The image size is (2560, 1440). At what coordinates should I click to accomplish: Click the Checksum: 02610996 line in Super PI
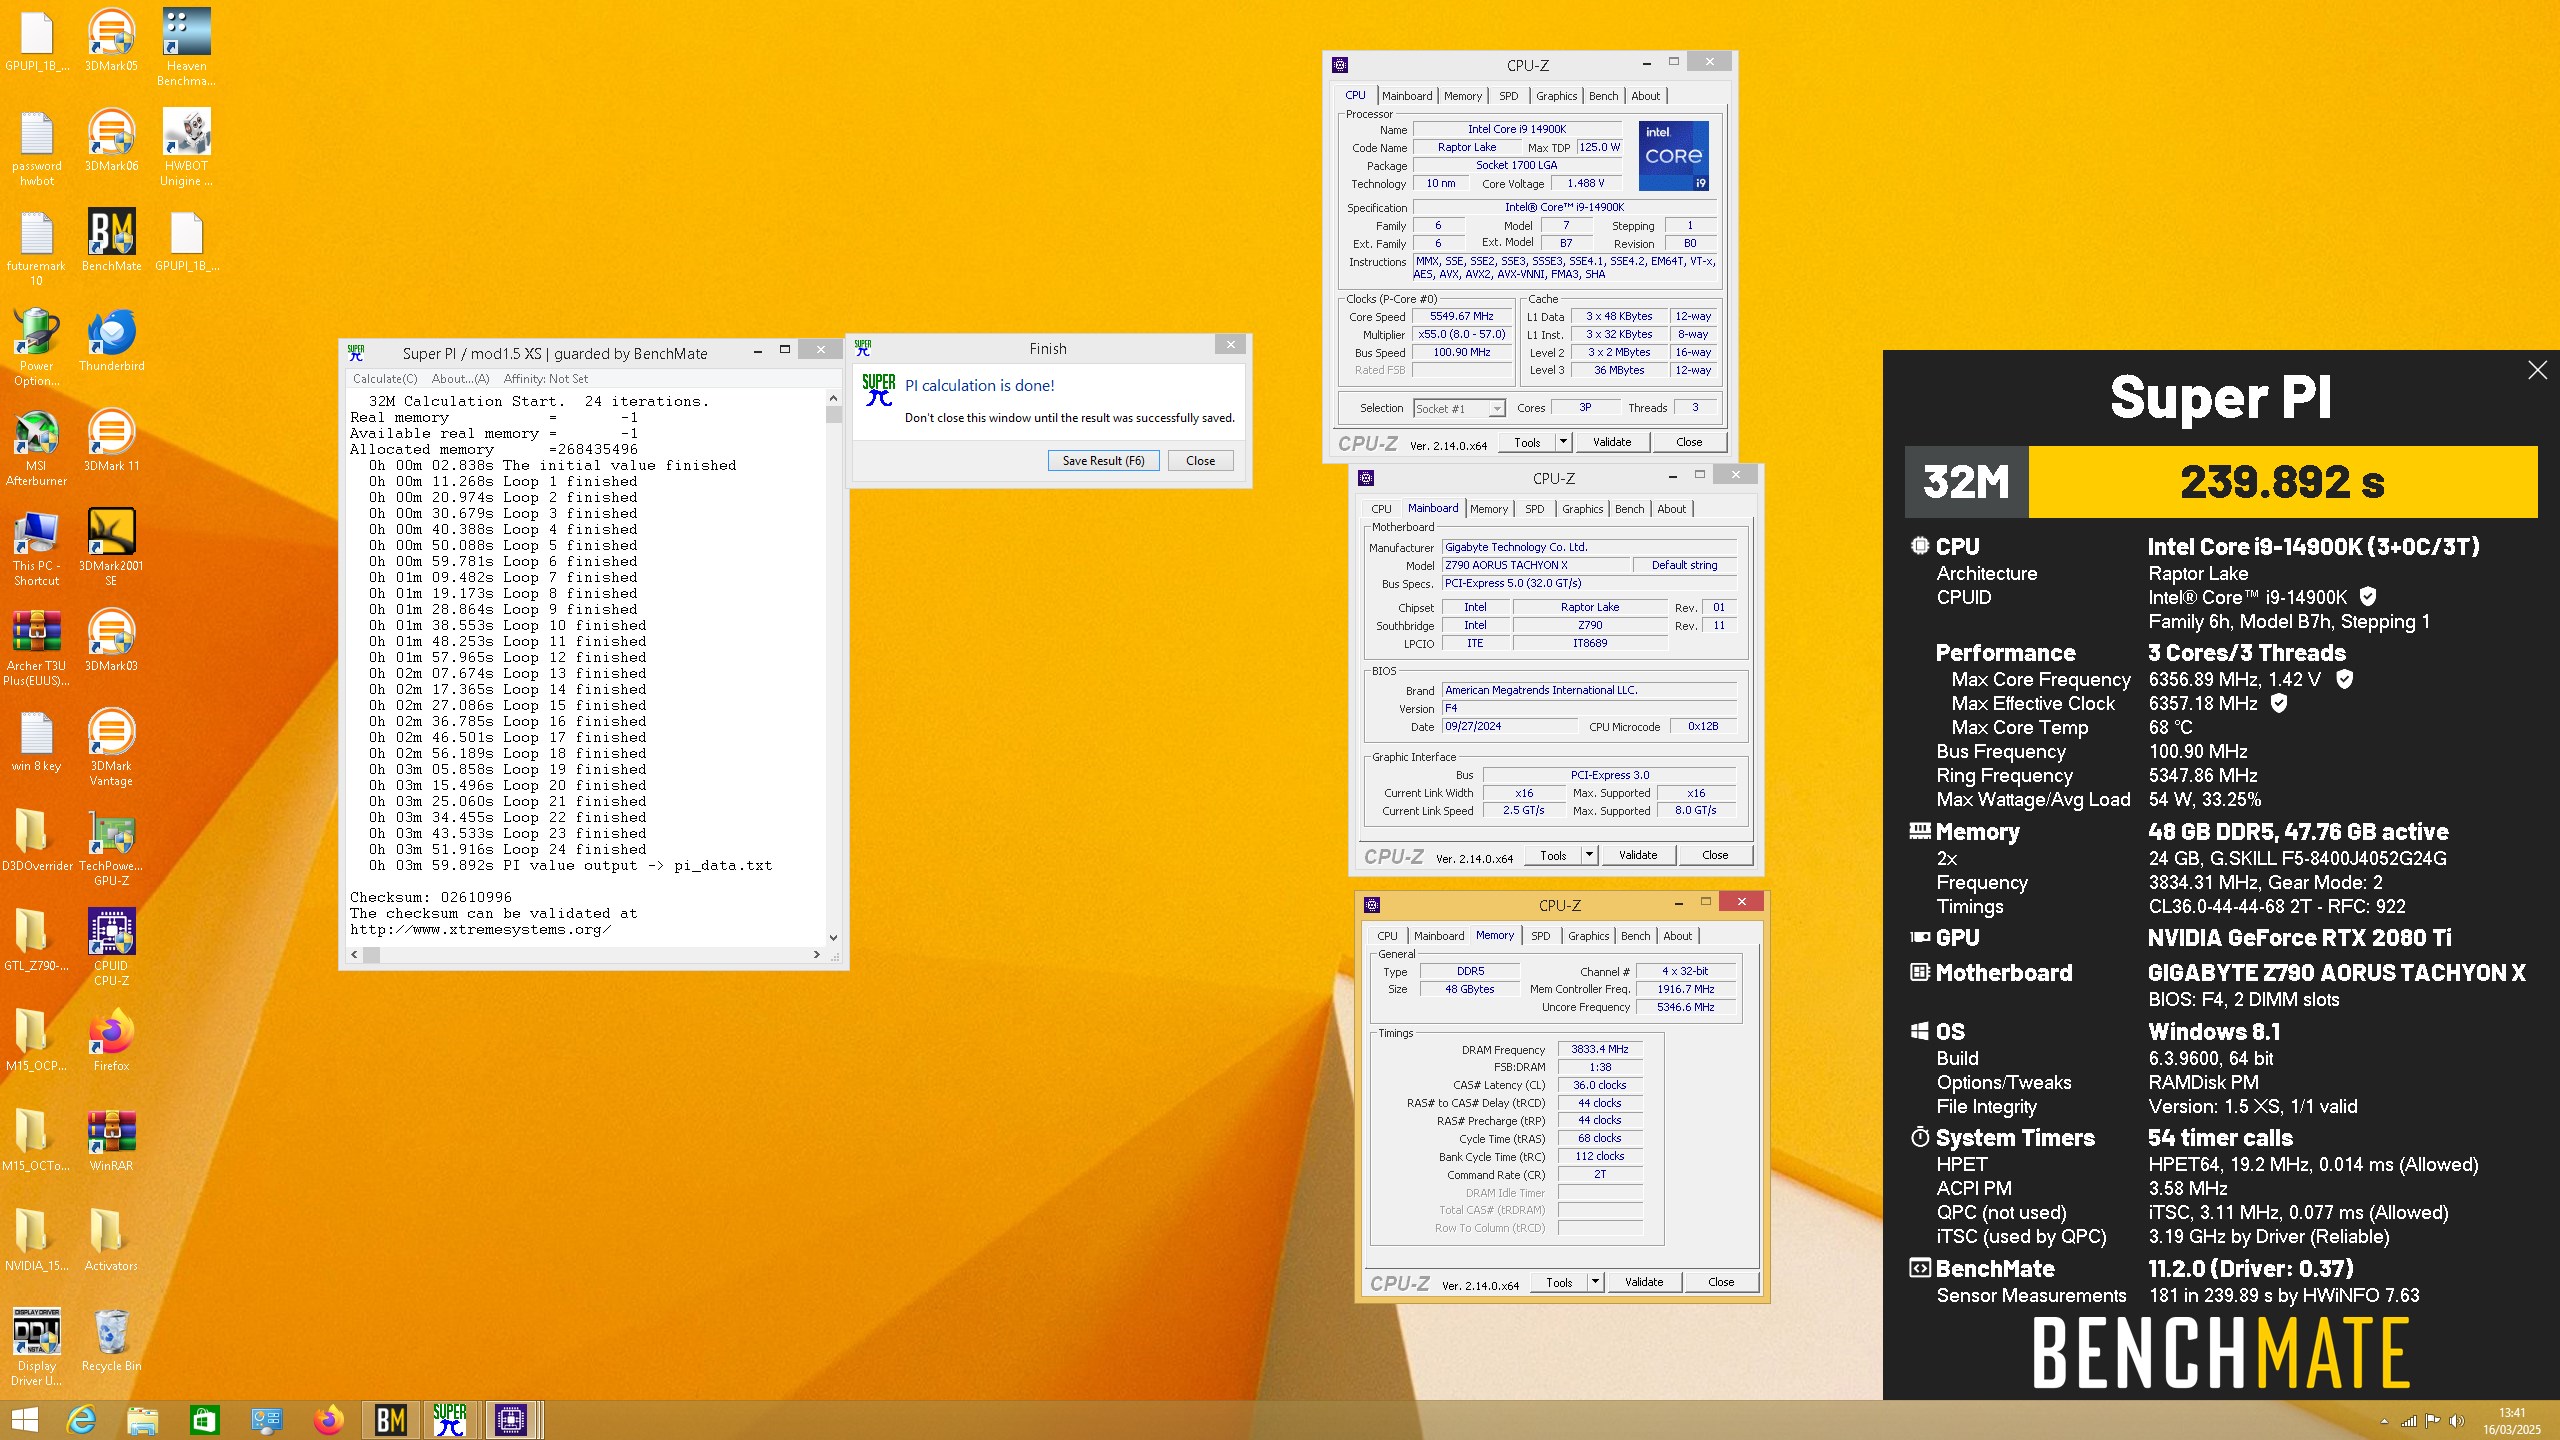tap(431, 898)
